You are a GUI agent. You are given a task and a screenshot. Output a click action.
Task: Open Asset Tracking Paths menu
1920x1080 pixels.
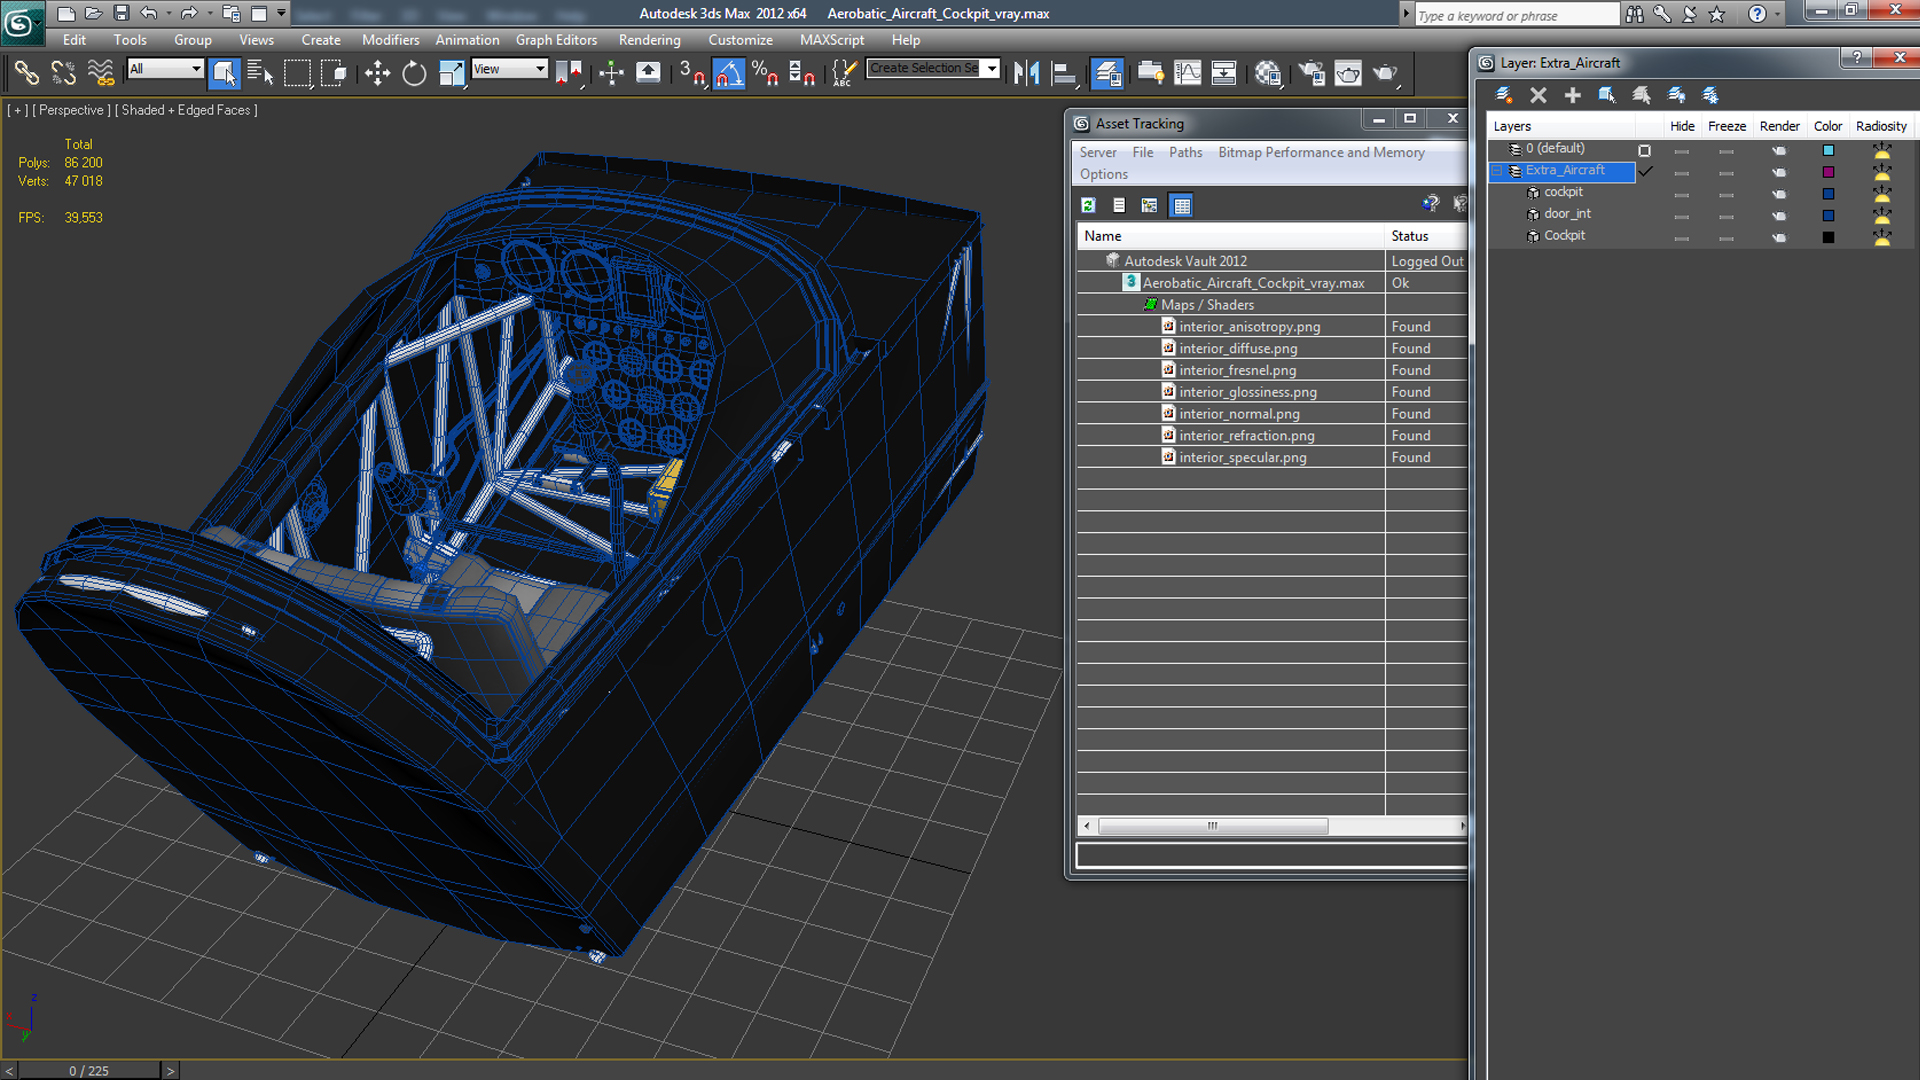click(x=1185, y=152)
